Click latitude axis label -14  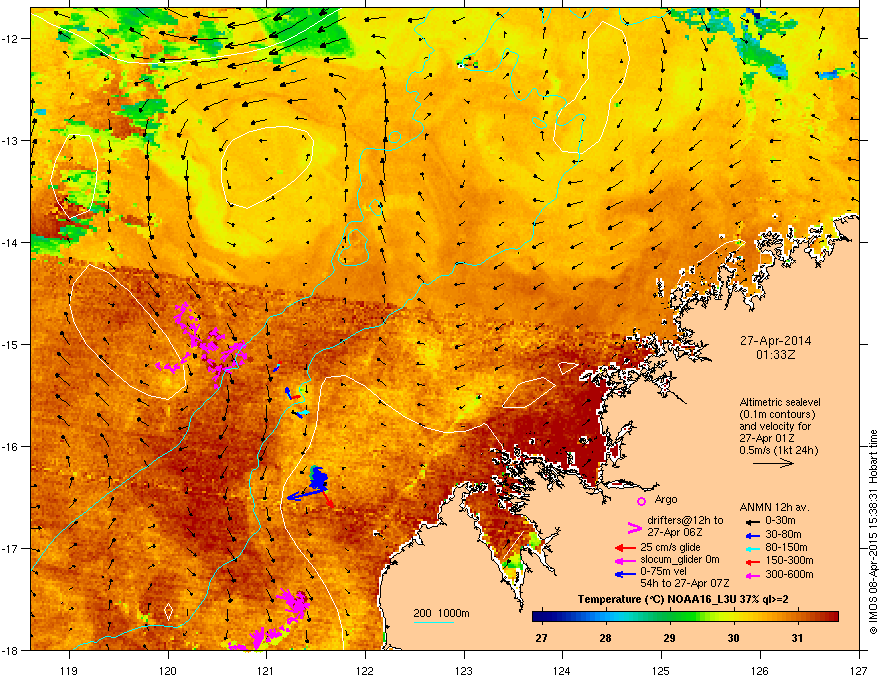(10, 242)
